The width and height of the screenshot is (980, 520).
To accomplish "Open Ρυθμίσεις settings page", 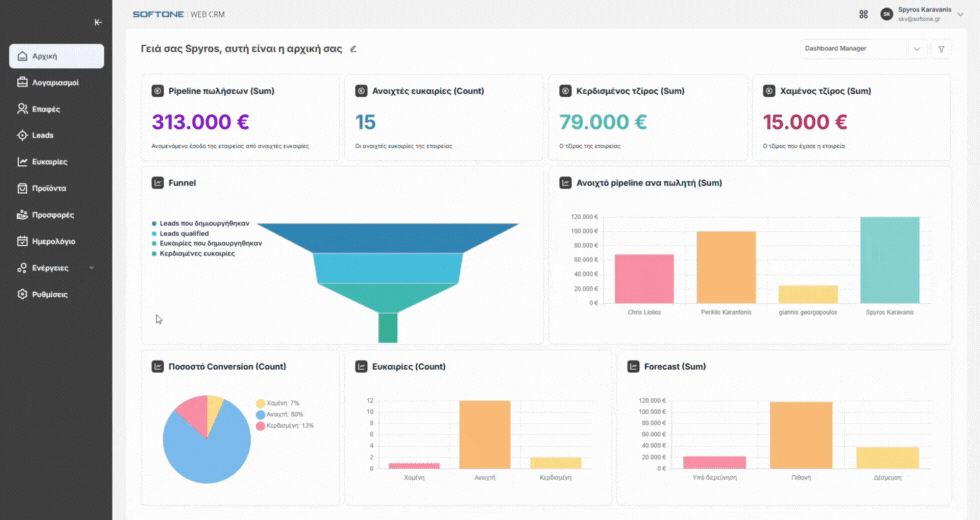I will coord(49,295).
